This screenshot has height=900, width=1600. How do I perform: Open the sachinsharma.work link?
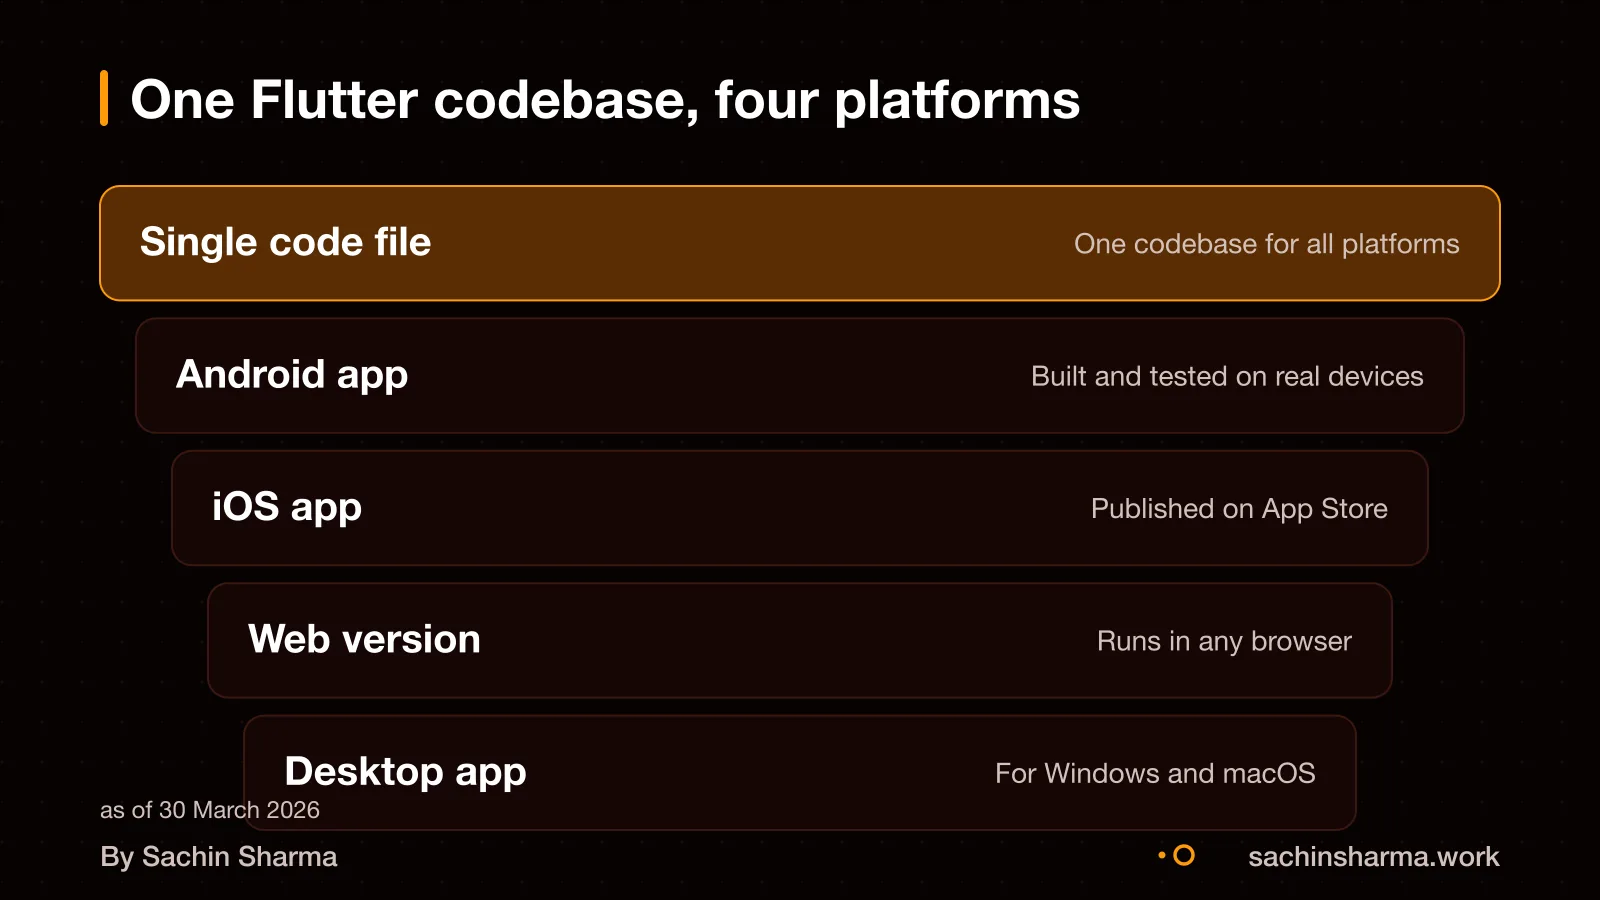click(1374, 857)
